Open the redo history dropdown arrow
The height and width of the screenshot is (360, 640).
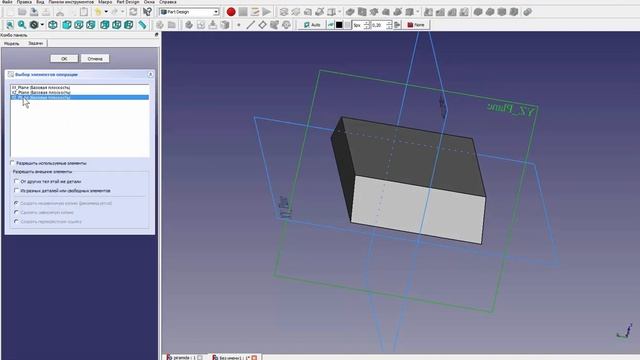pos(123,12)
